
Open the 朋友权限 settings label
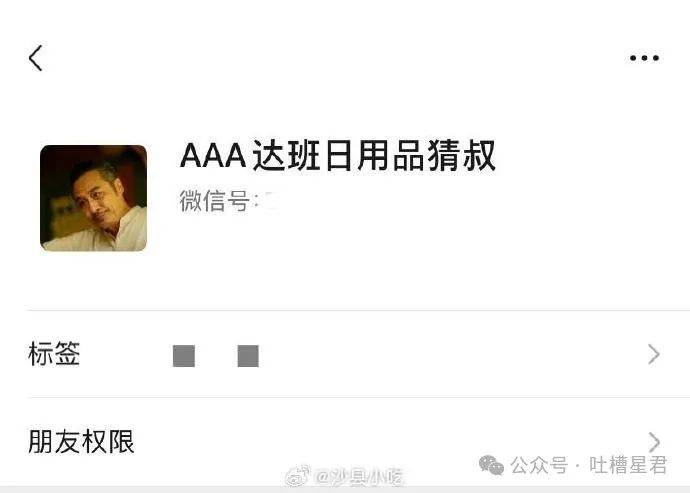pyautogui.click(x=81, y=441)
